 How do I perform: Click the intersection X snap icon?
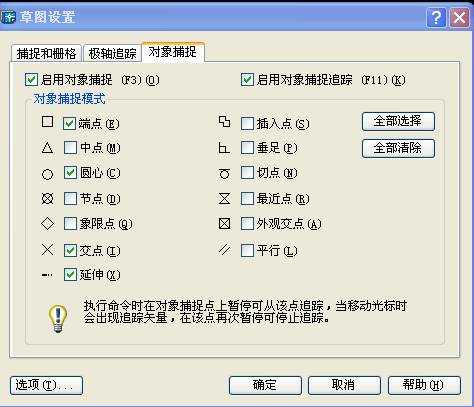tap(47, 250)
